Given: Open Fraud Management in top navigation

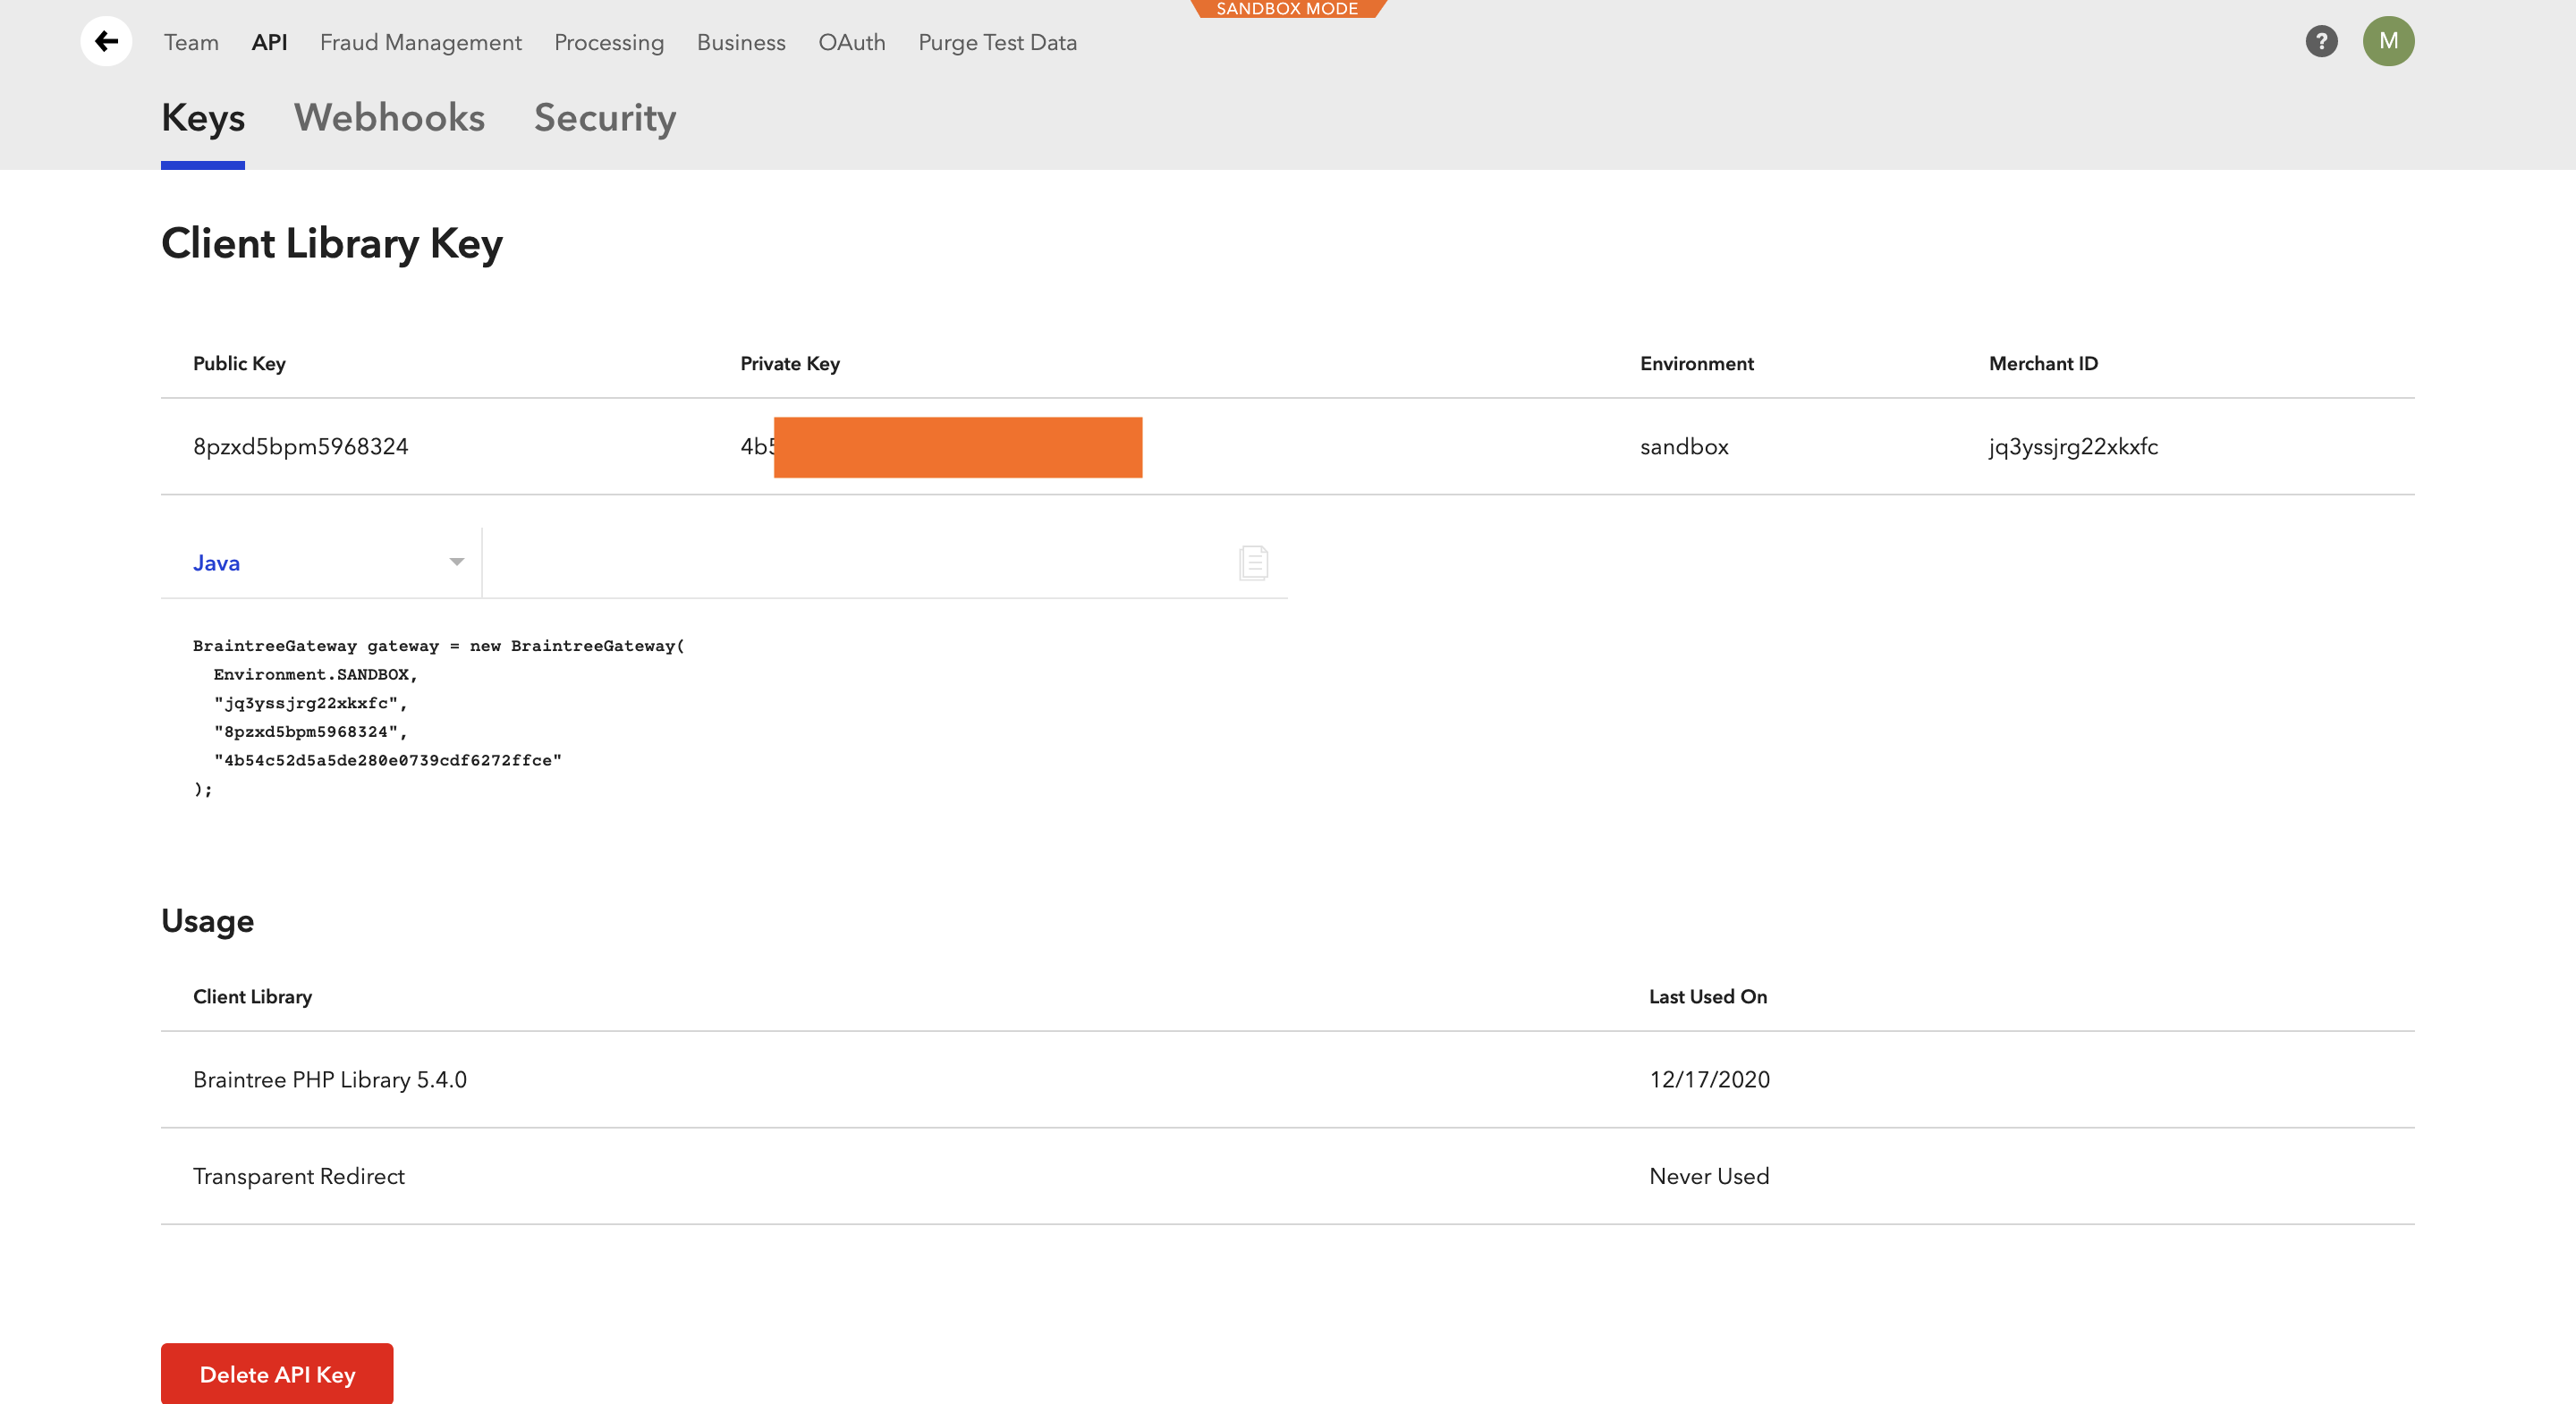Looking at the screenshot, I should click(x=420, y=42).
